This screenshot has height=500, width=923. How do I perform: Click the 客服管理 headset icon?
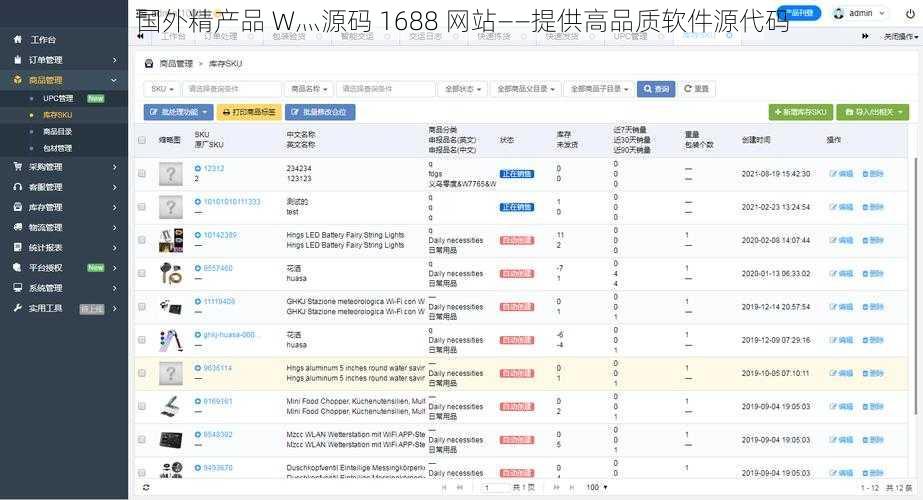click(18, 187)
